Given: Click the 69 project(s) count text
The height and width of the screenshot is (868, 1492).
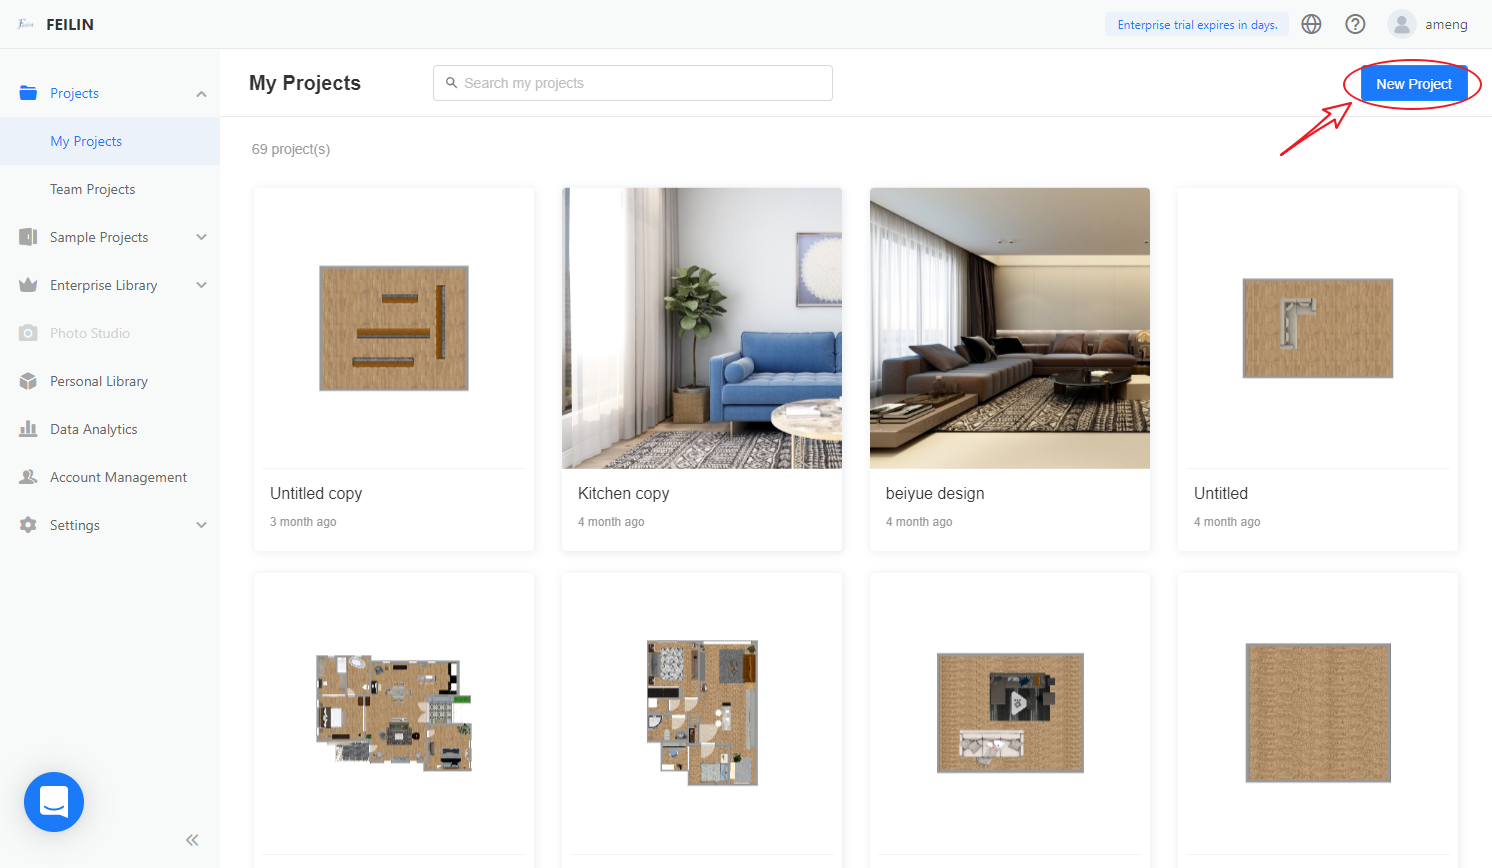Looking at the screenshot, I should point(291,149).
